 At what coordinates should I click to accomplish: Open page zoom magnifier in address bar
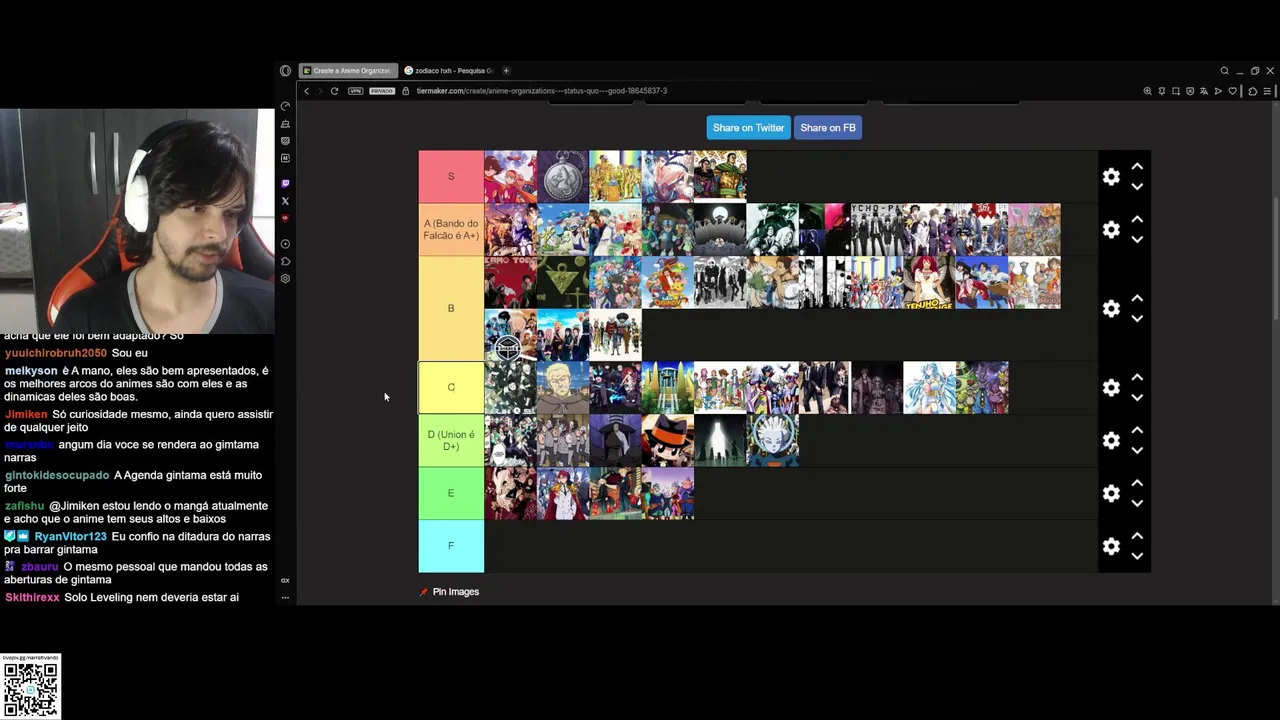tap(1147, 91)
